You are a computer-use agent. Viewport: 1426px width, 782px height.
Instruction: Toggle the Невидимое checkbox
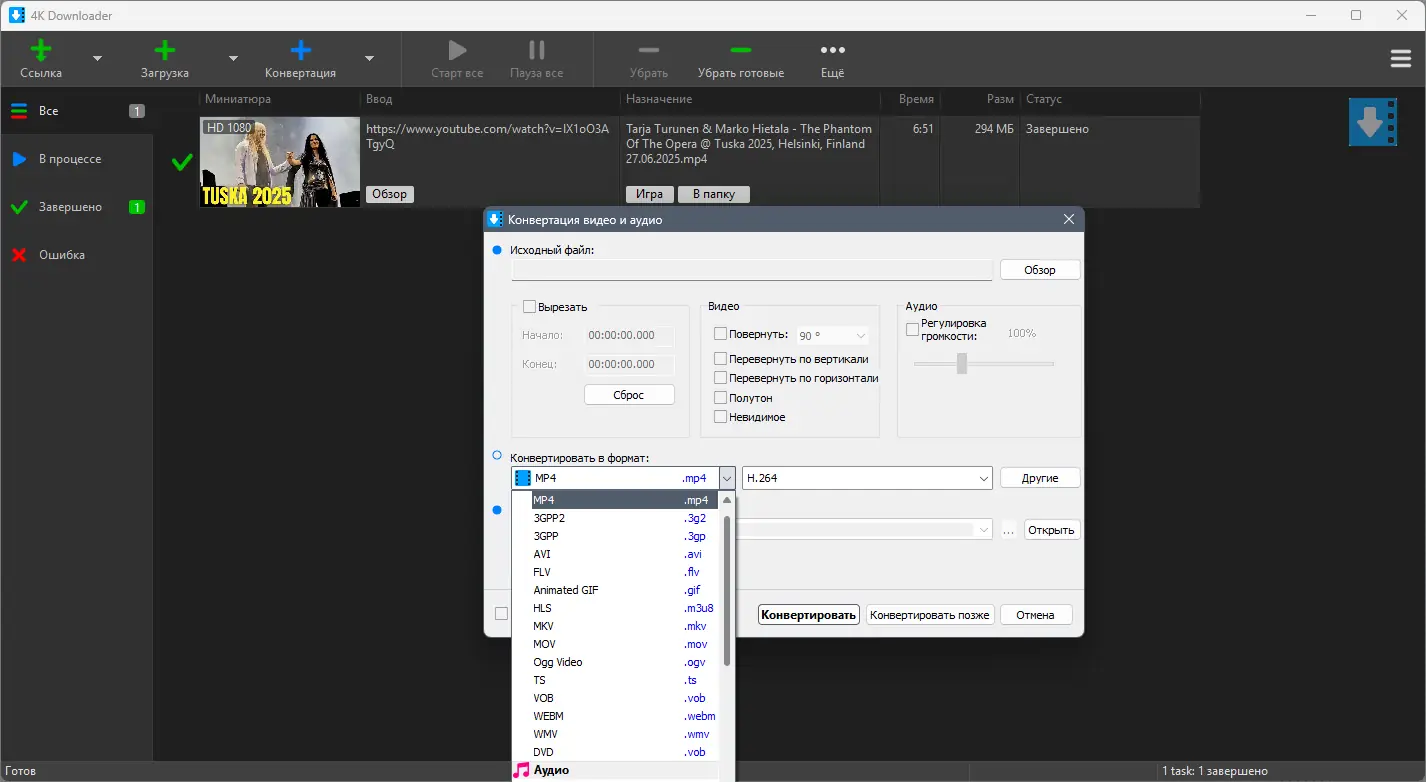point(720,417)
